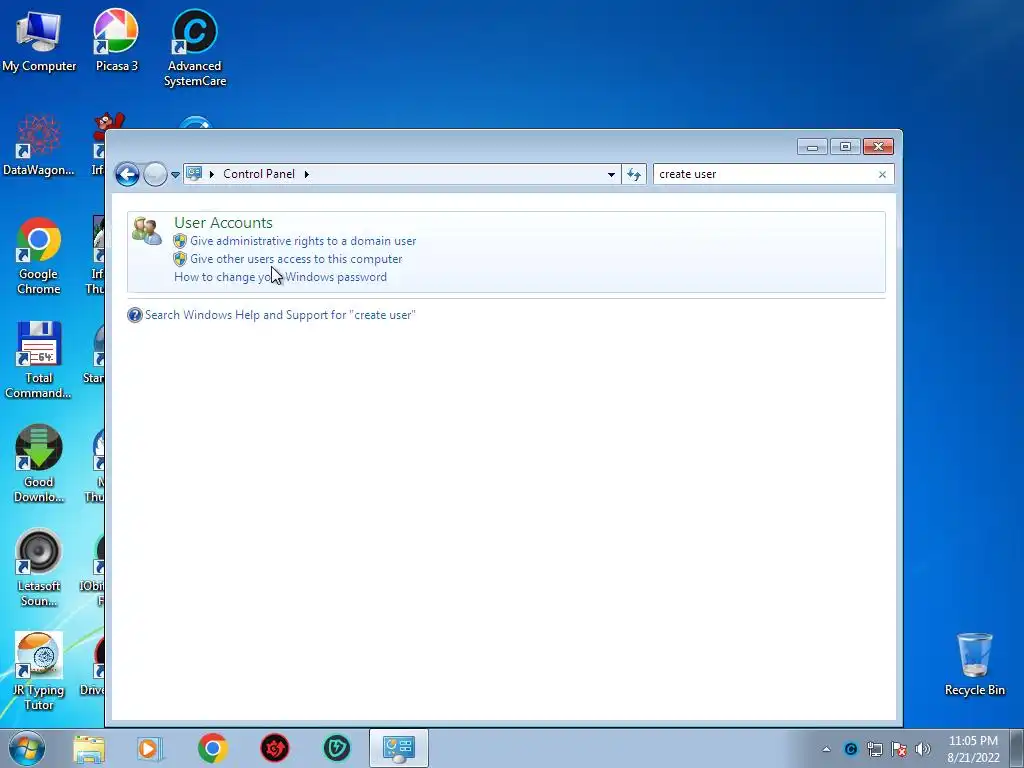Screen dimensions: 1024x768
Task: Expand the arrow after Control Panel breadcrumb
Action: pos(306,174)
